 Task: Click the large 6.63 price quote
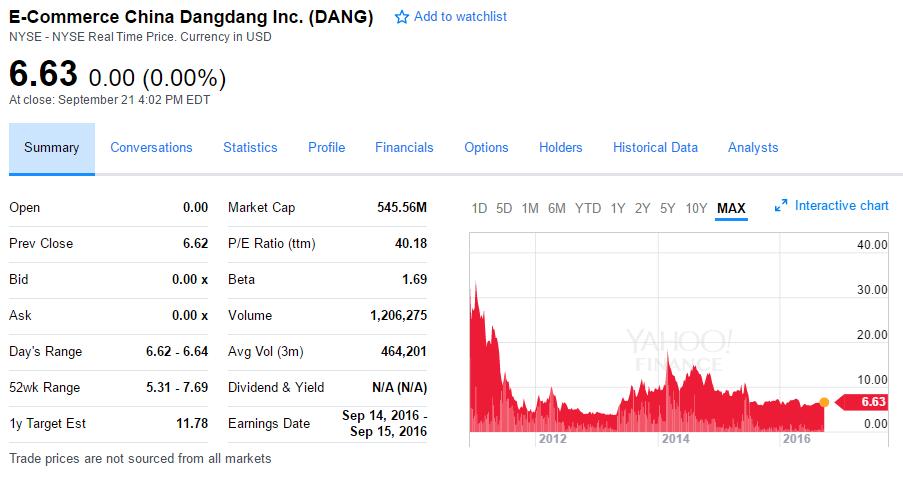click(x=43, y=74)
